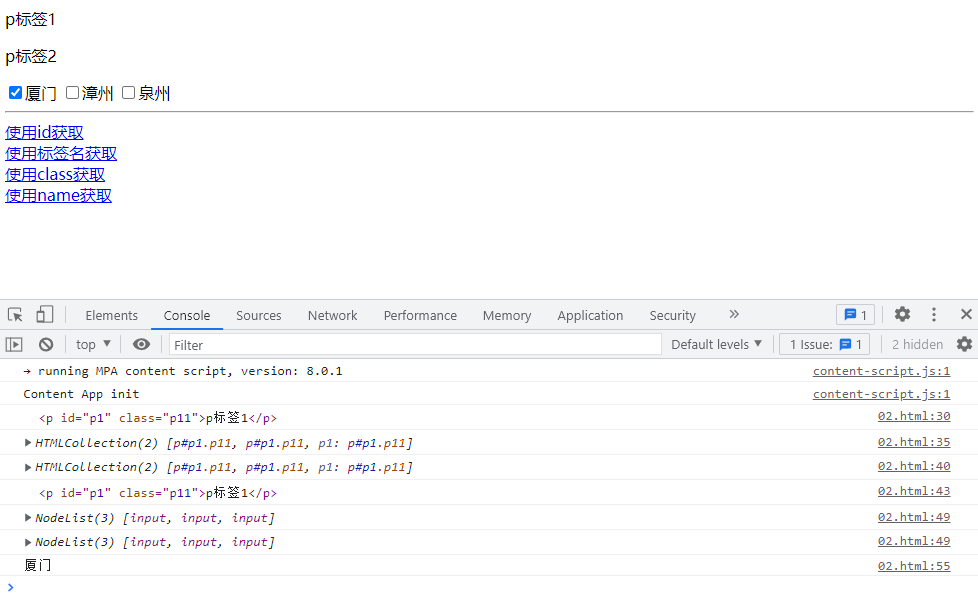The height and width of the screenshot is (614, 978).
Task: Switch to the Network tab
Action: [x=332, y=315]
